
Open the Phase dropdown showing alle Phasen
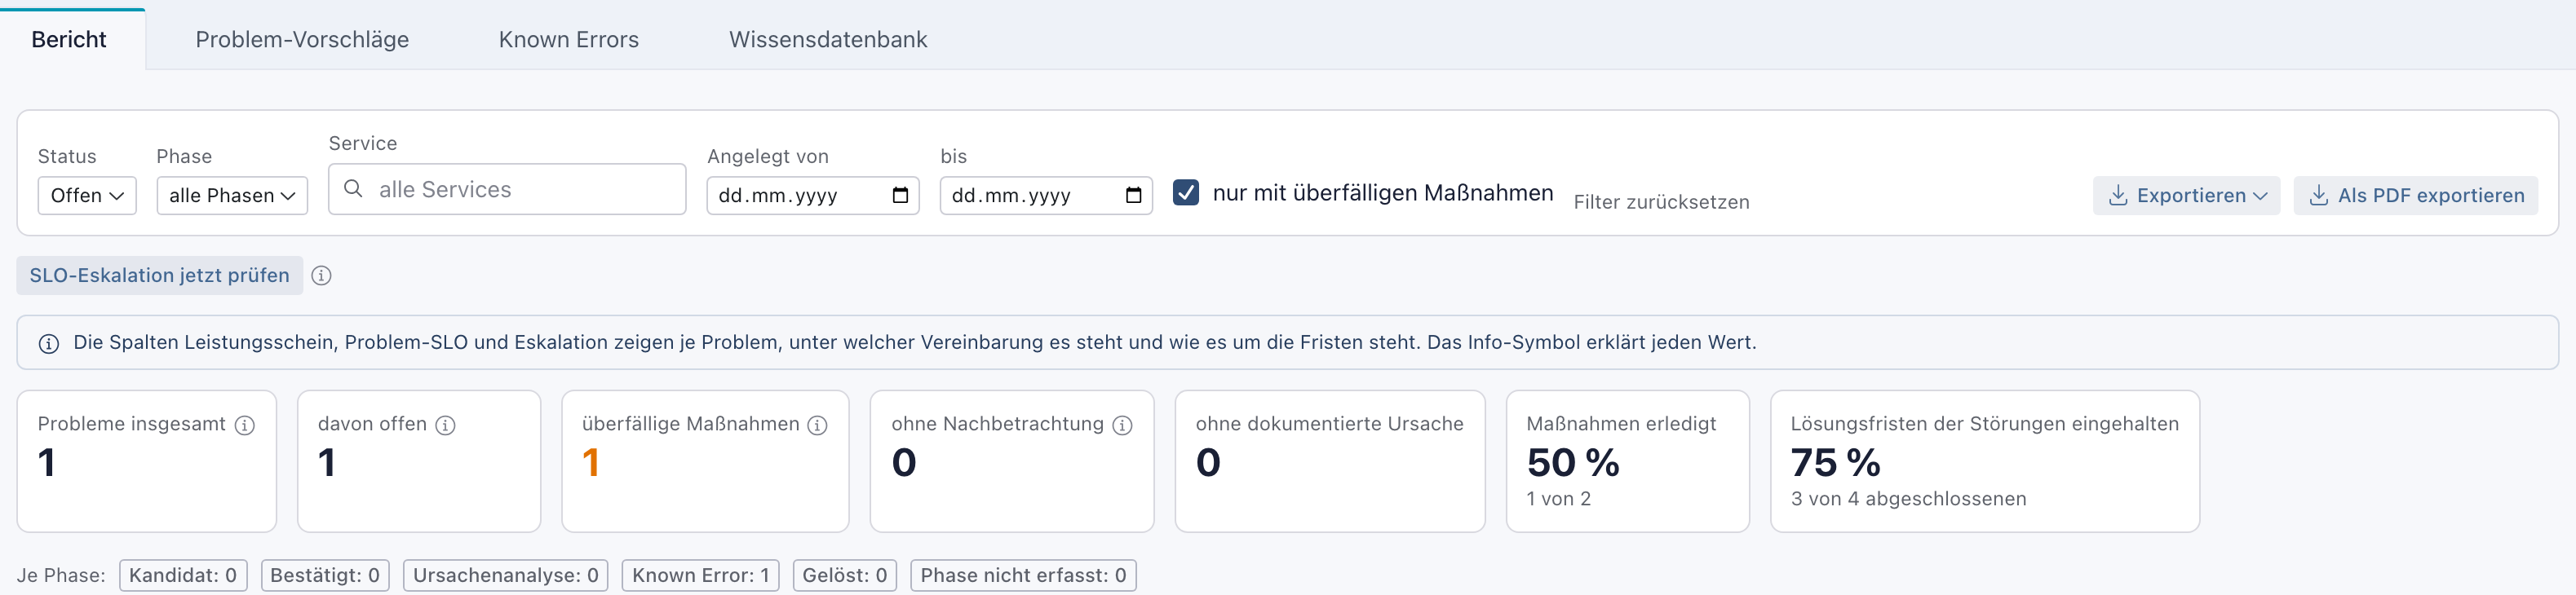tap(232, 195)
